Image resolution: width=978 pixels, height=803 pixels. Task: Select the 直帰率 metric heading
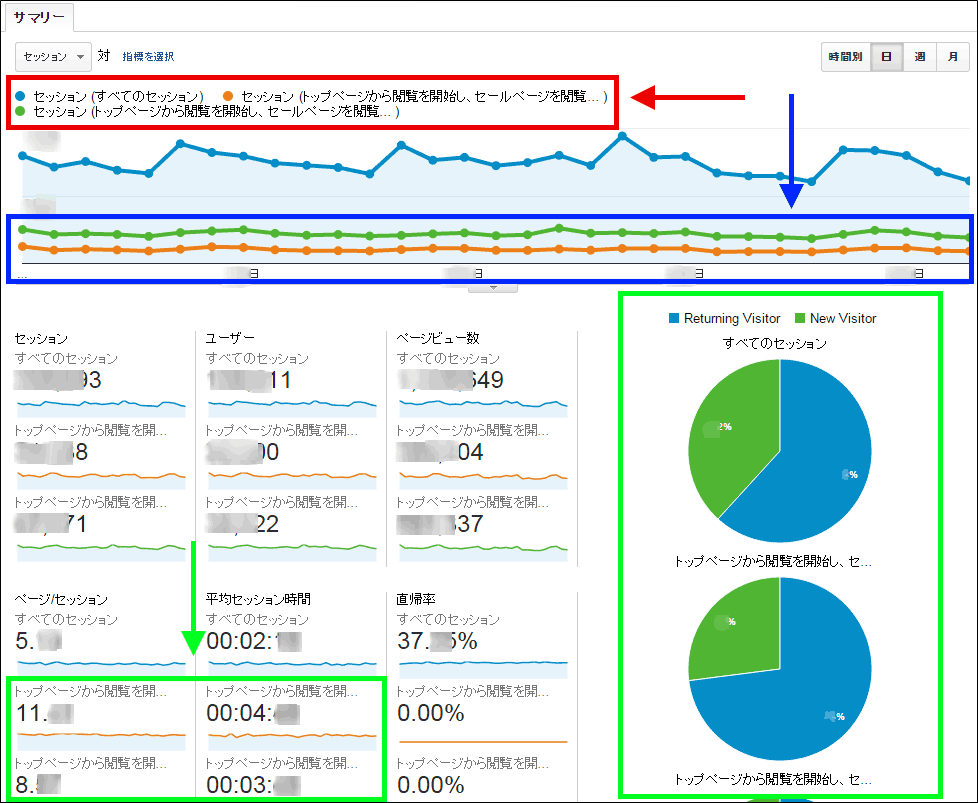pos(416,599)
